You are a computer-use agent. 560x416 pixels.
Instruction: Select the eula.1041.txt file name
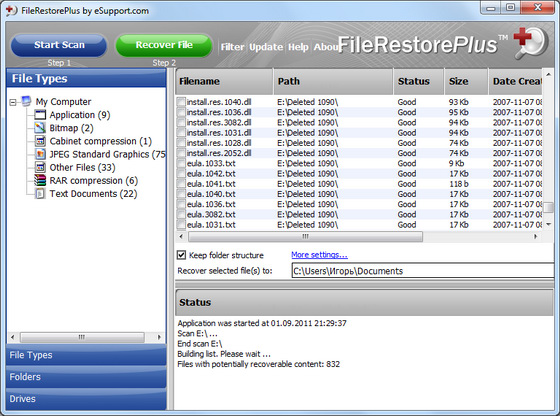coord(211,184)
